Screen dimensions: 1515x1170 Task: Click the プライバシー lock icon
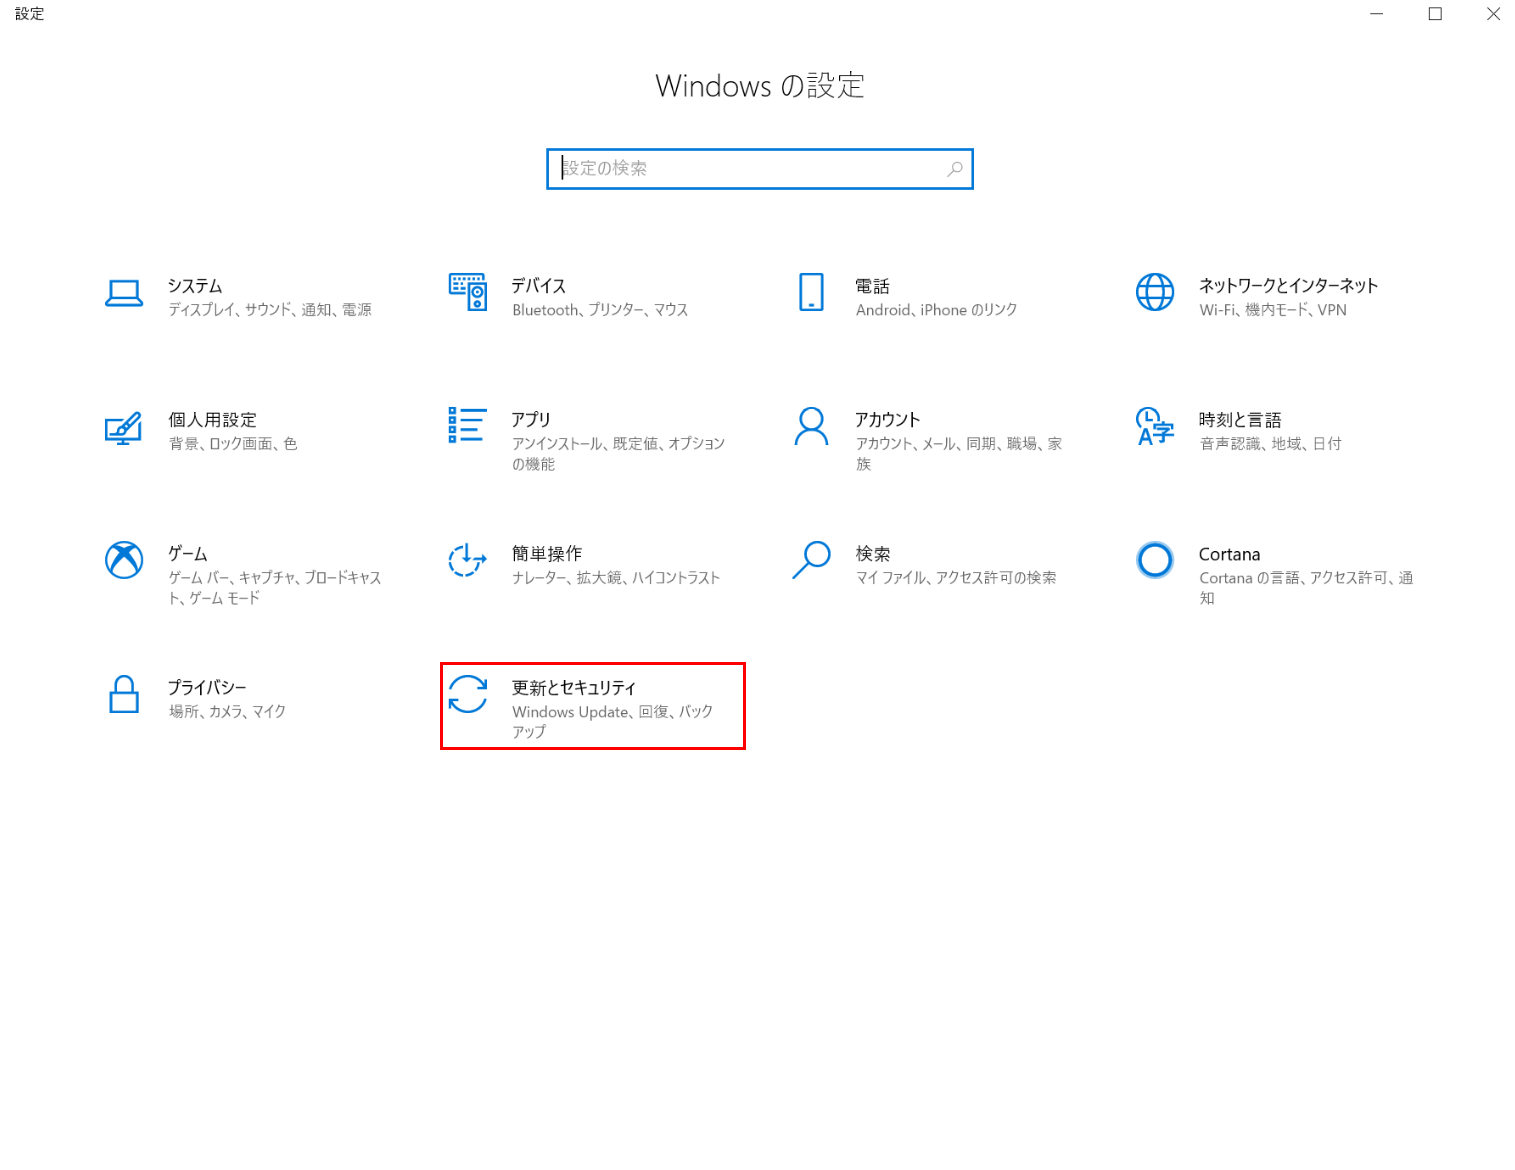coord(124,694)
